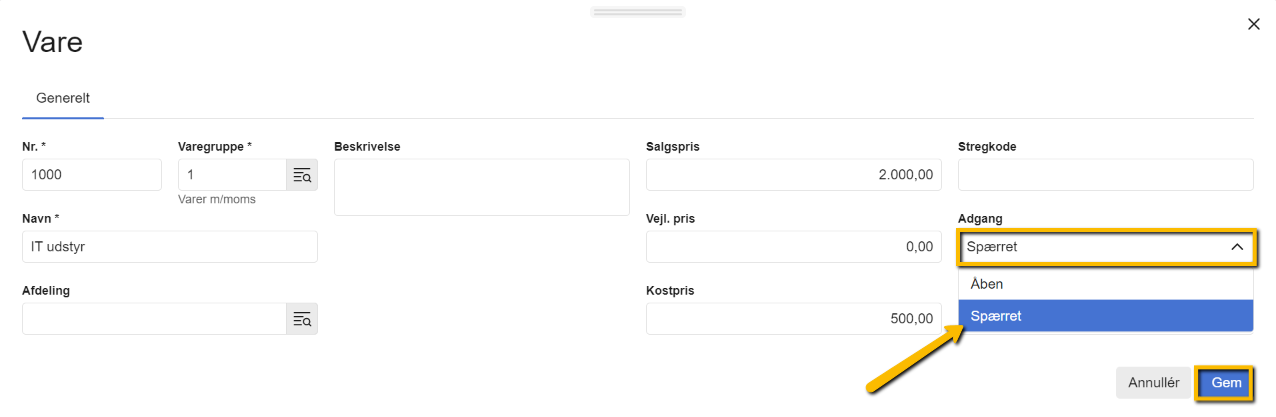
Task: Open the Varegruppe lookup search icon
Action: (302, 176)
